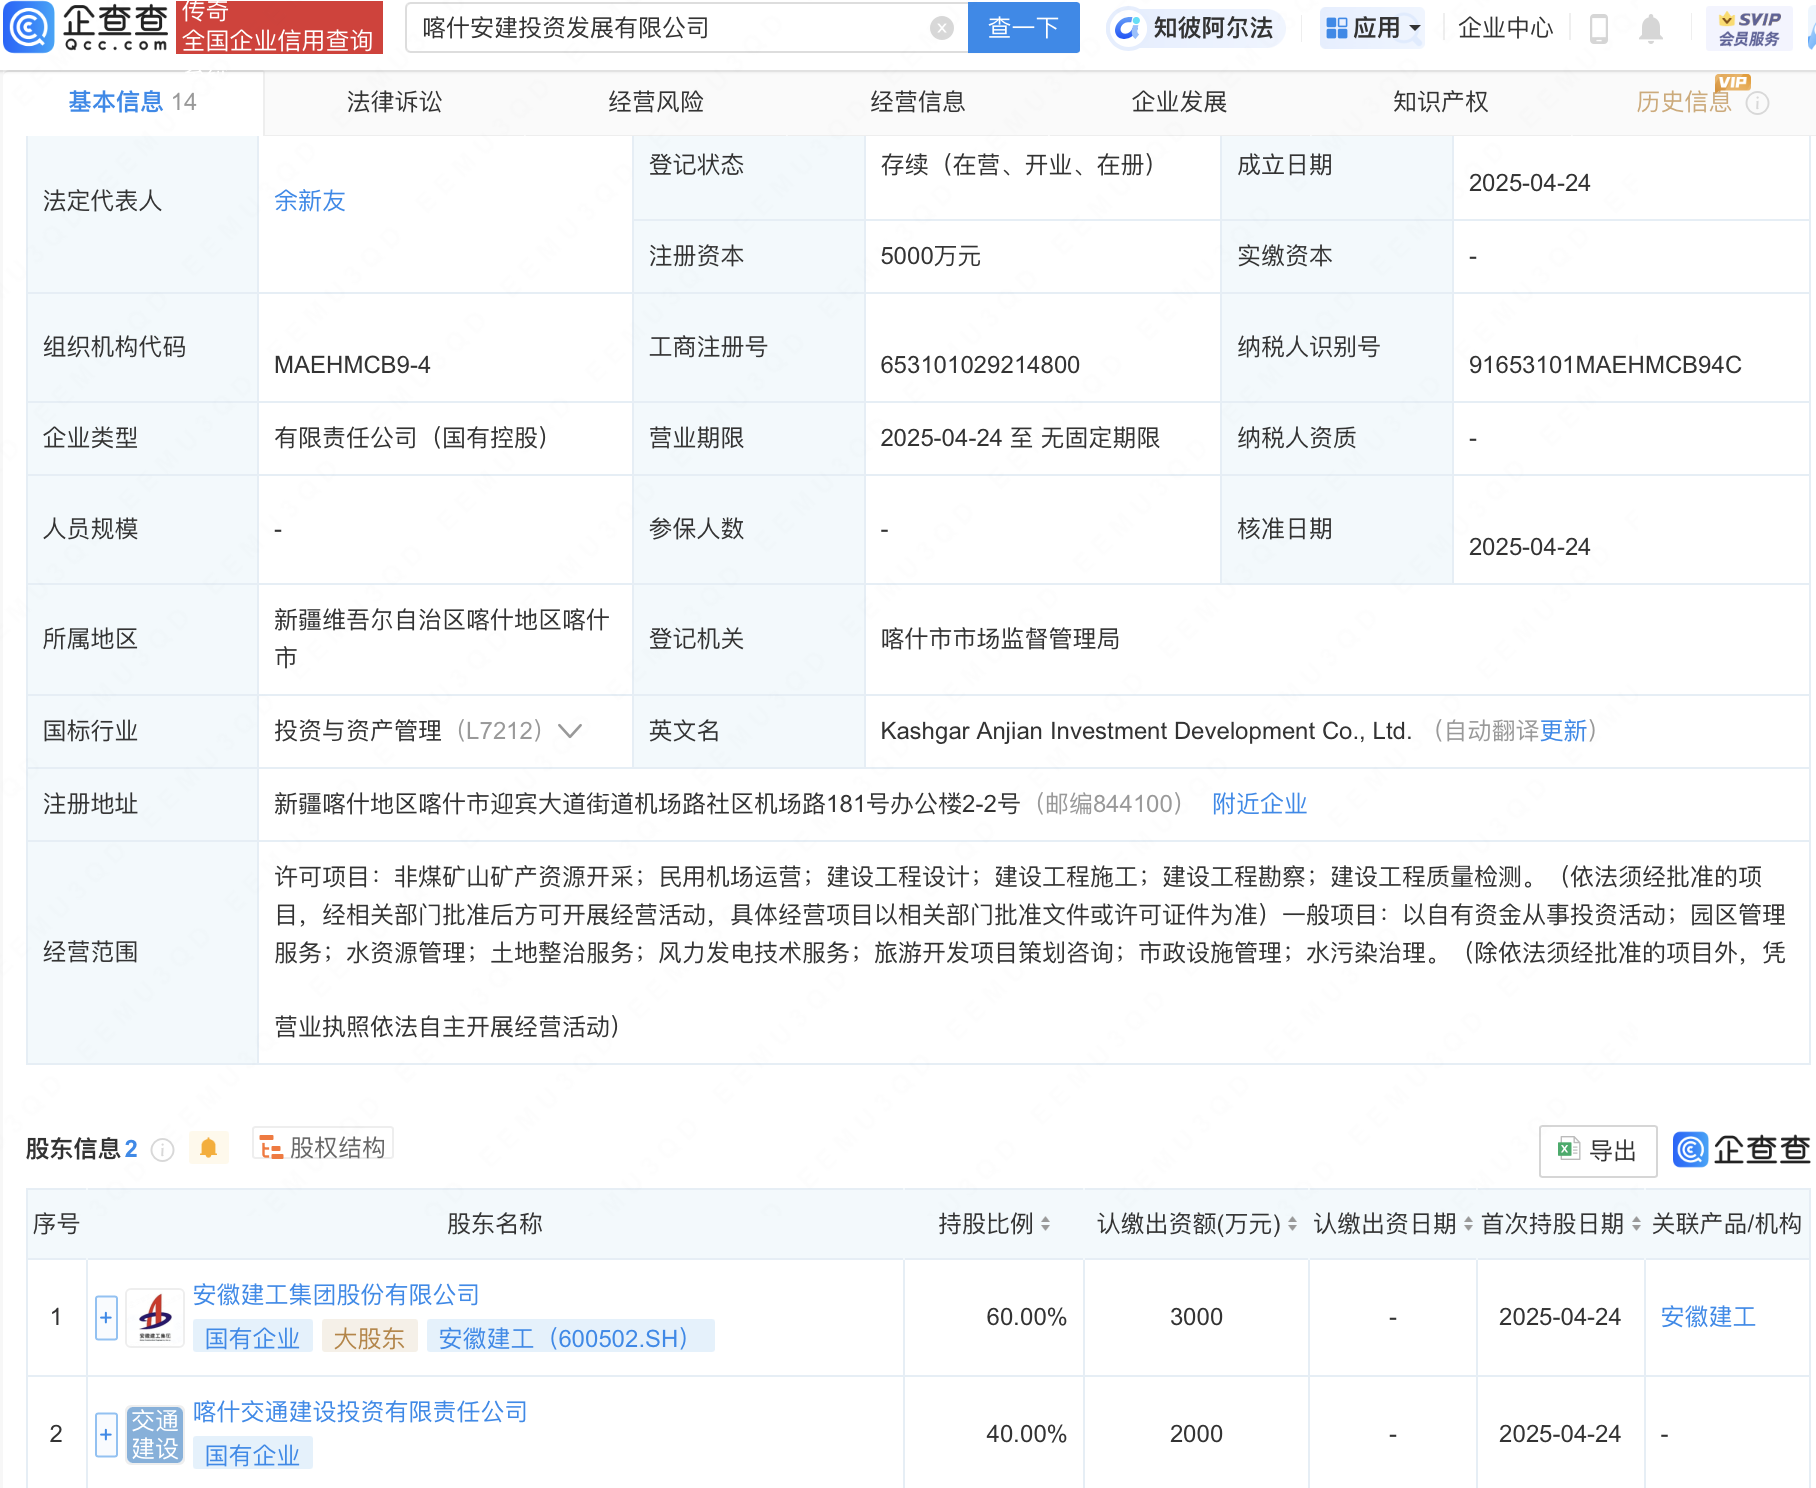Viewport: 1816px width, 1488px height.
Task: Switch to 法律诉讼 tab
Action: (x=394, y=102)
